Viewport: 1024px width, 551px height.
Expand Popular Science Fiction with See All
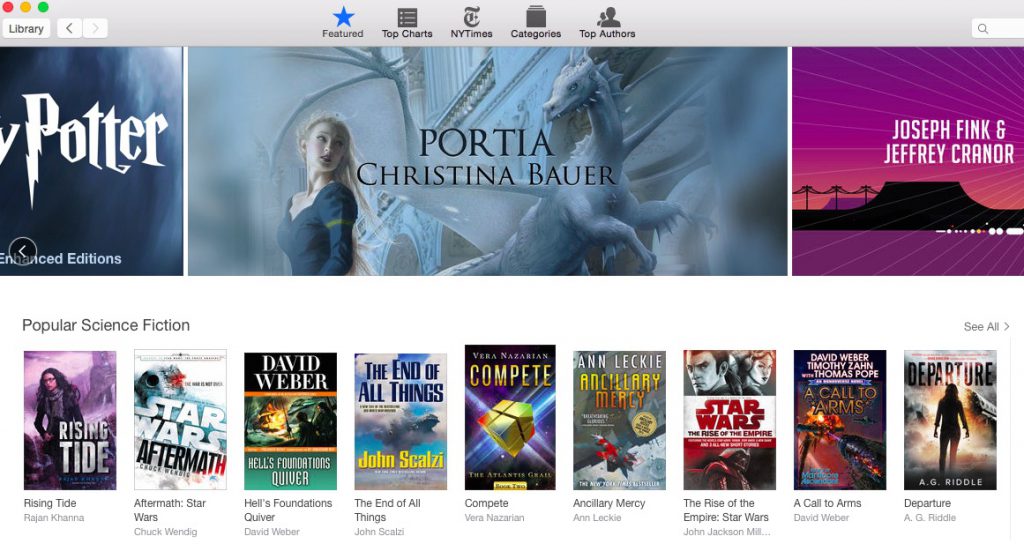point(986,326)
